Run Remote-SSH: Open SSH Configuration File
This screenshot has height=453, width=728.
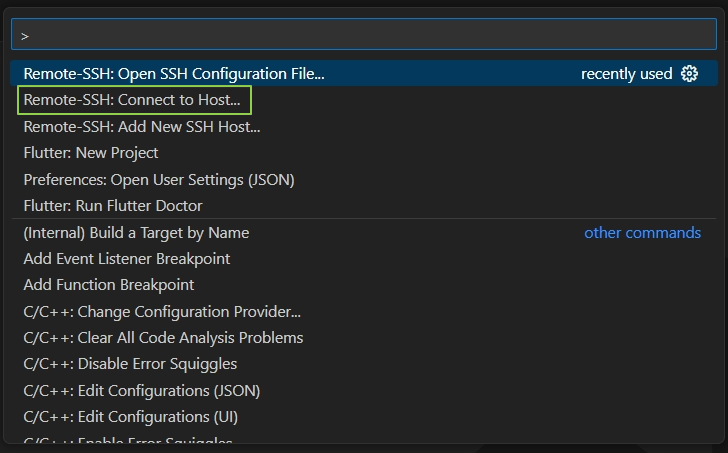point(364,73)
